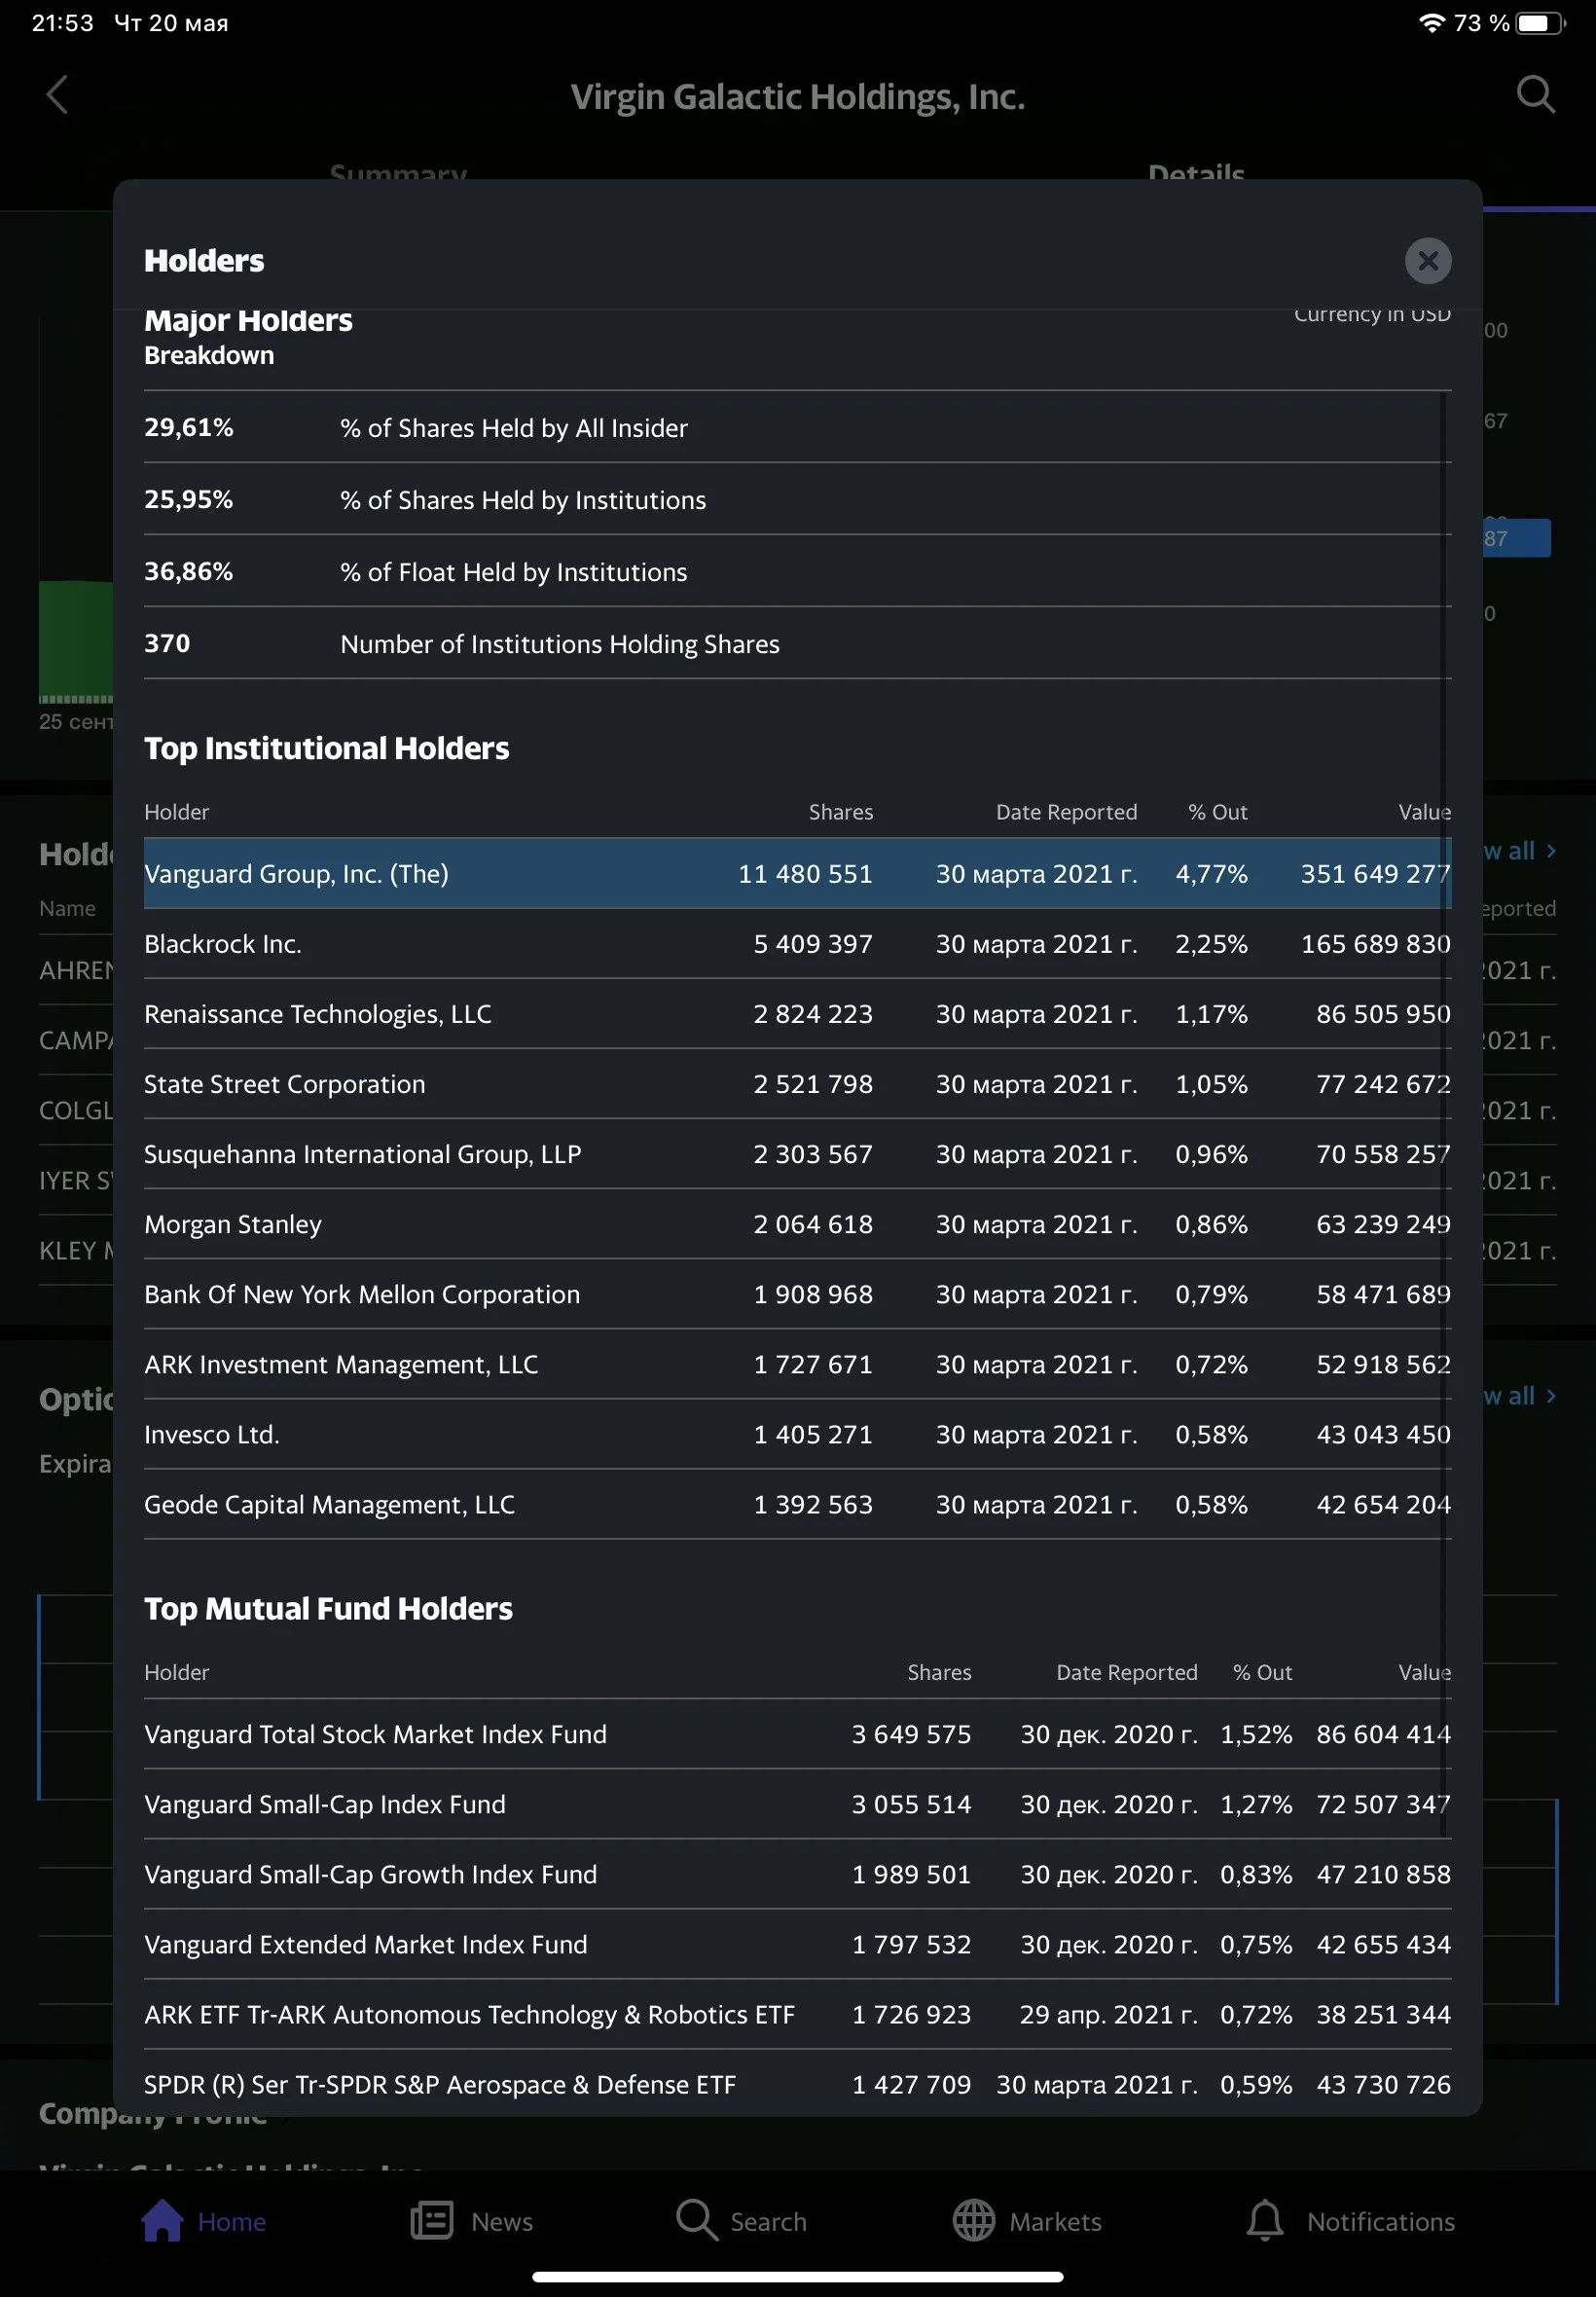Tap the back arrow icon
This screenshot has width=1596, height=2297.
(x=57, y=96)
